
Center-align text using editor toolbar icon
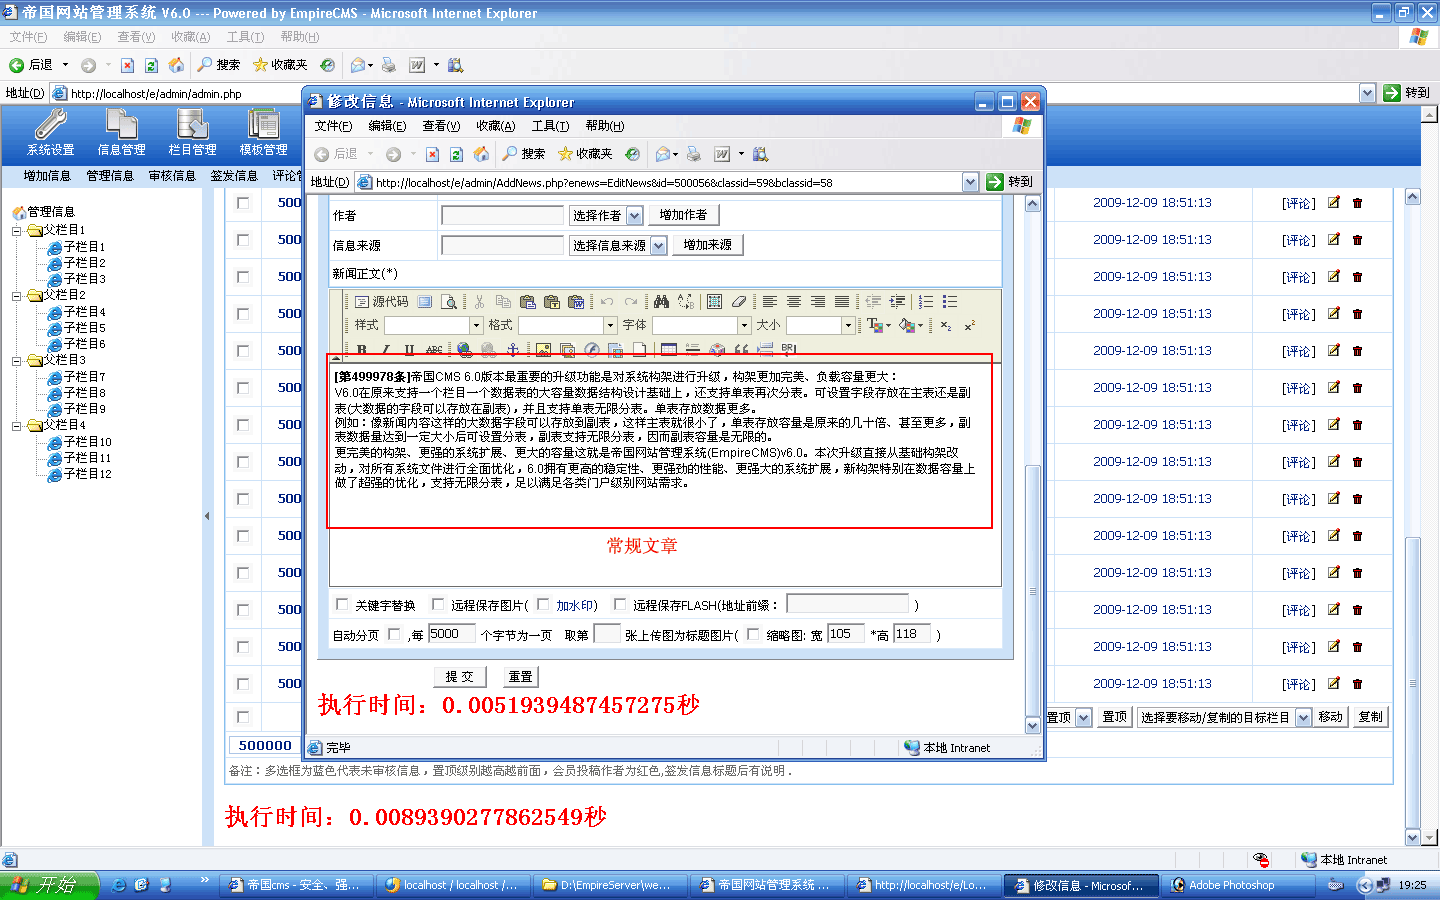(794, 301)
